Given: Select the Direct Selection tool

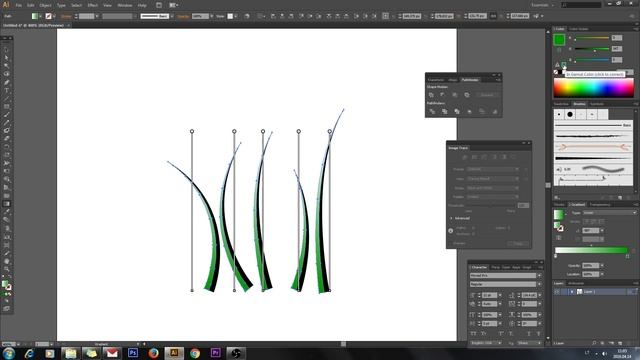Looking at the screenshot, I should pos(7,58).
